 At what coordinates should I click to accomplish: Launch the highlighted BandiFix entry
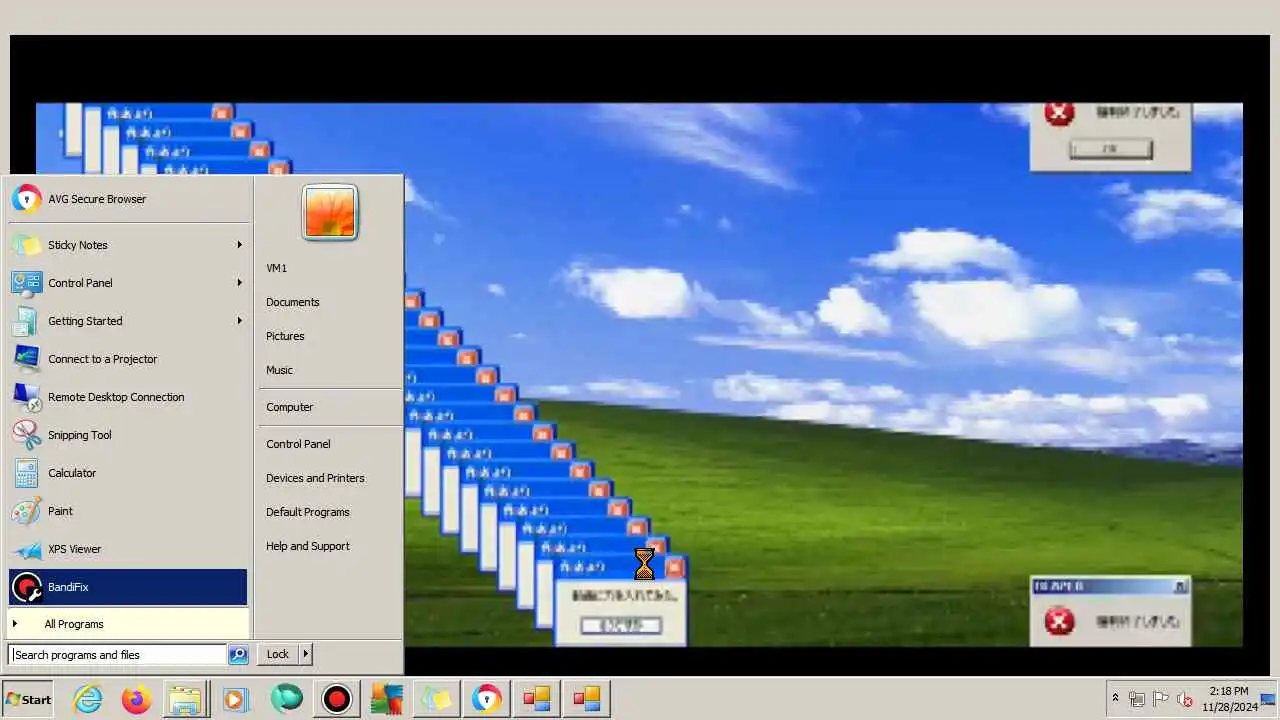point(128,587)
